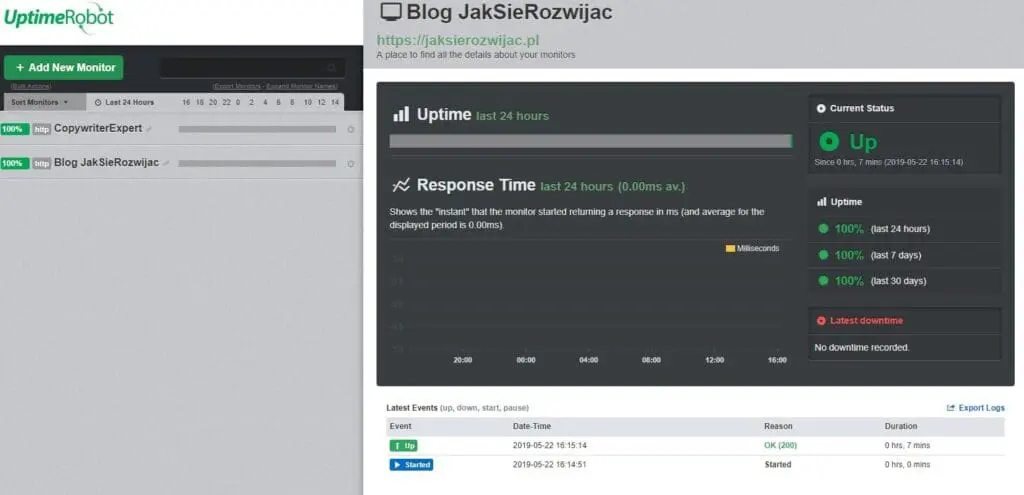This screenshot has height=495, width=1024.
Task: Click the No downtime recorded text
Action: [x=861, y=347]
